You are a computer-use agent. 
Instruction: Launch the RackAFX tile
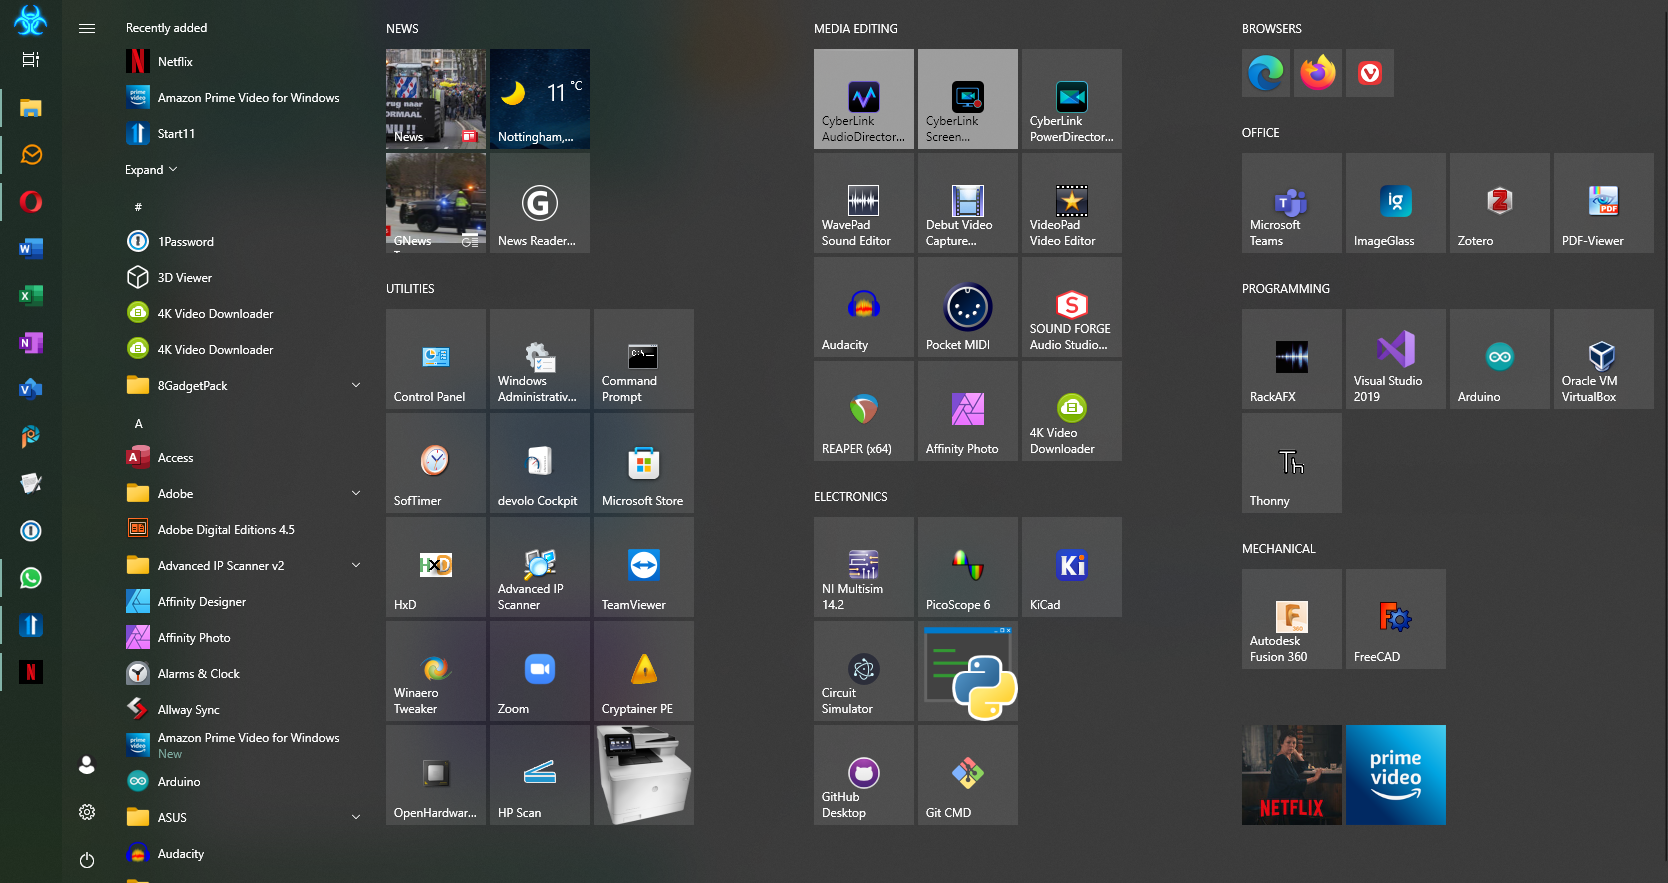pyautogui.click(x=1292, y=359)
